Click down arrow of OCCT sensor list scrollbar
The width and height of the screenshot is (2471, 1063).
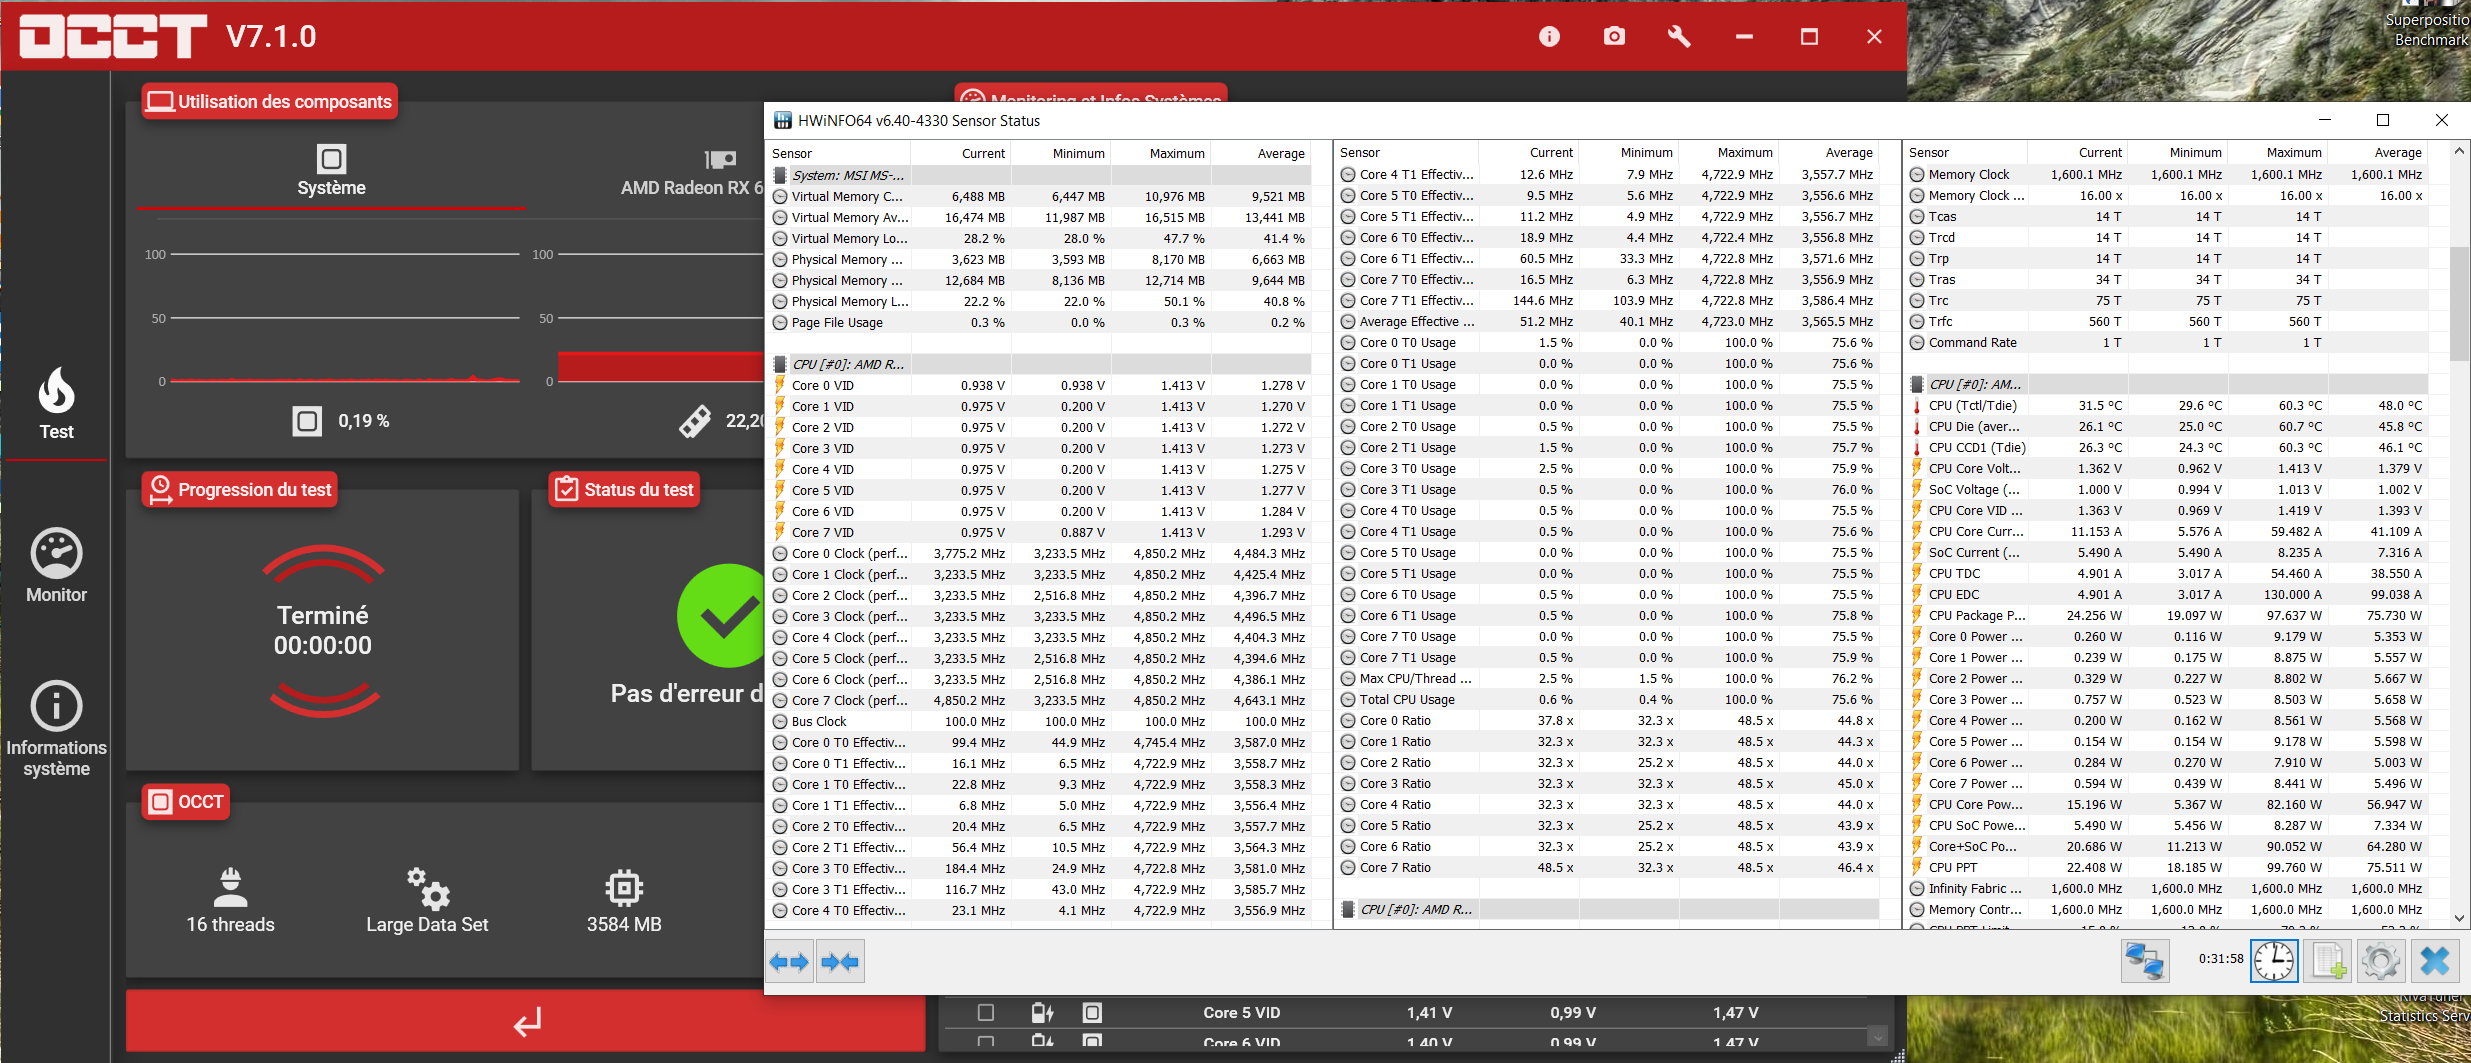(1877, 1036)
